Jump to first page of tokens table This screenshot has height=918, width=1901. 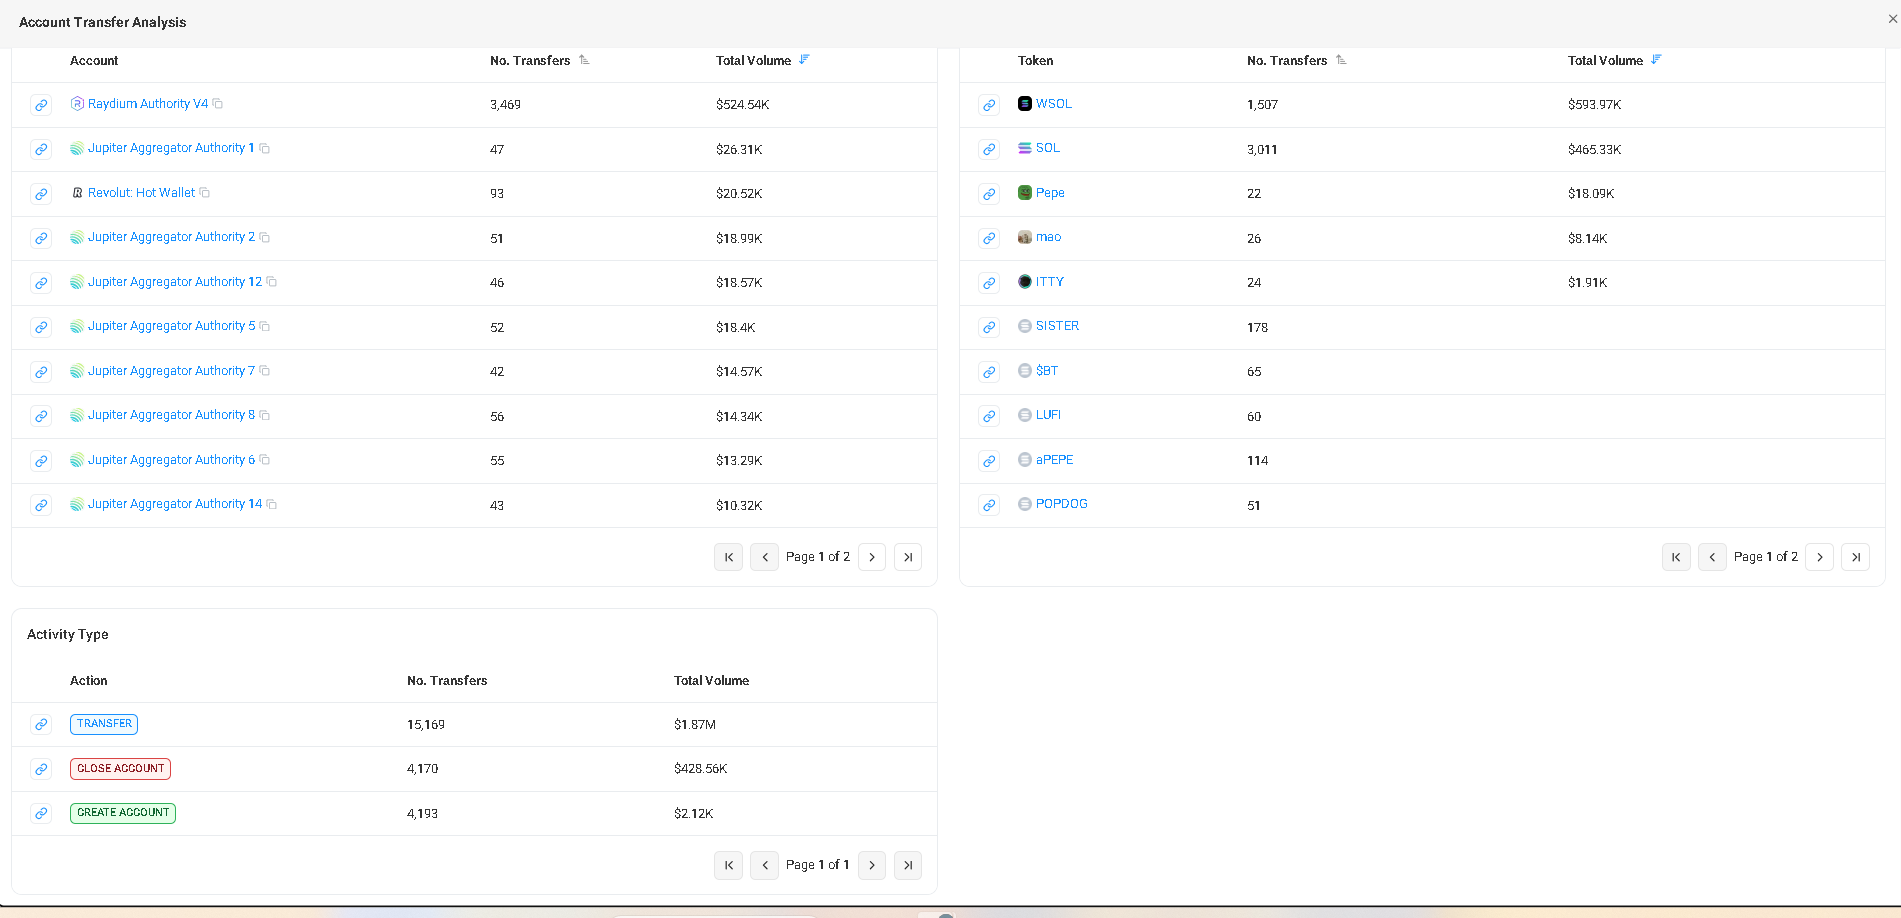pyautogui.click(x=1677, y=557)
